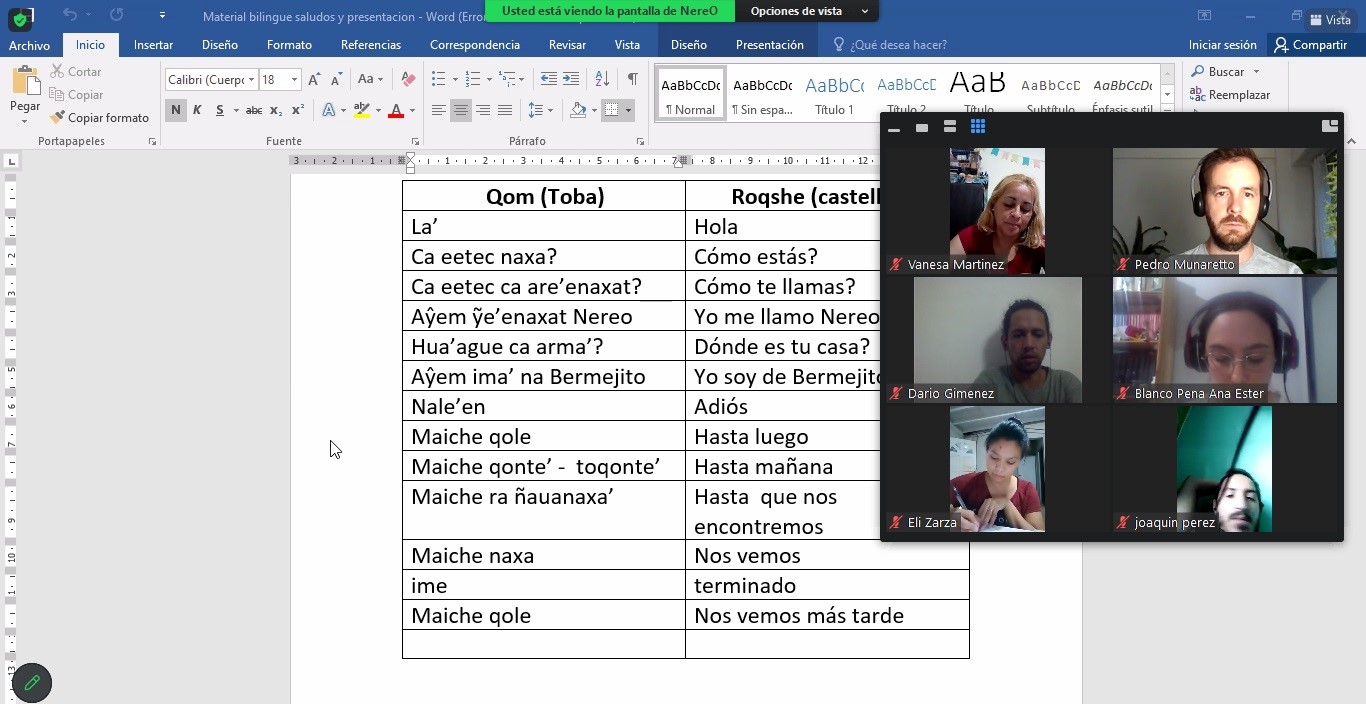Screen dimensions: 1366x704
Task: Open the Referencias ribbon tab
Action: point(370,45)
